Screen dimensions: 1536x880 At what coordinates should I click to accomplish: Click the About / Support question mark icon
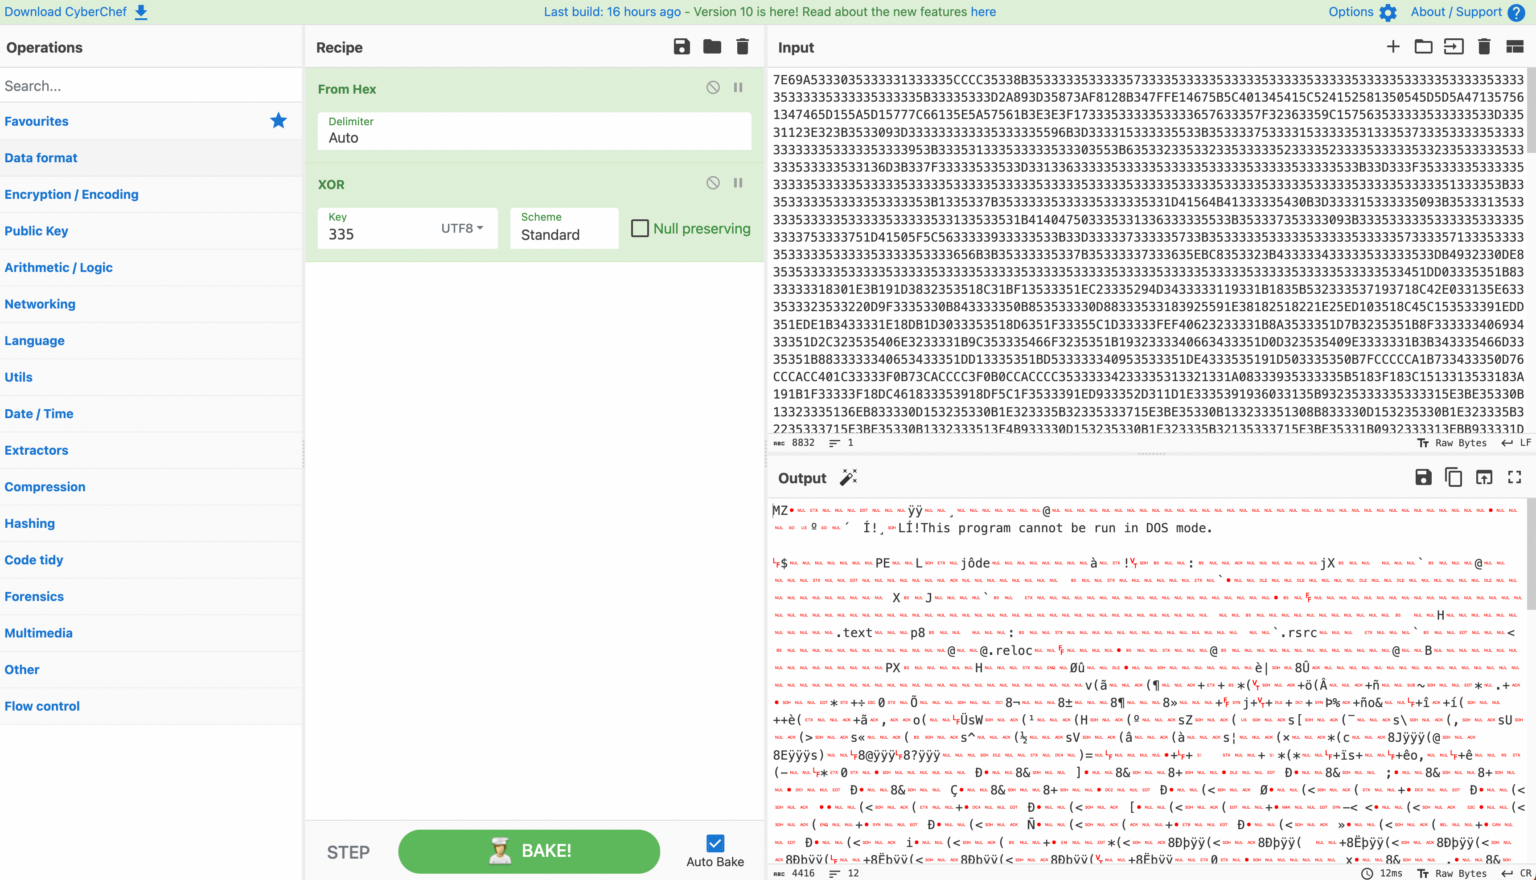[x=1516, y=12]
